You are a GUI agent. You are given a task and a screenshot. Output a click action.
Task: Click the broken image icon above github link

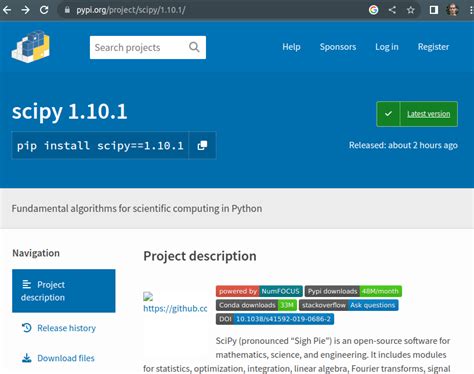point(148,296)
